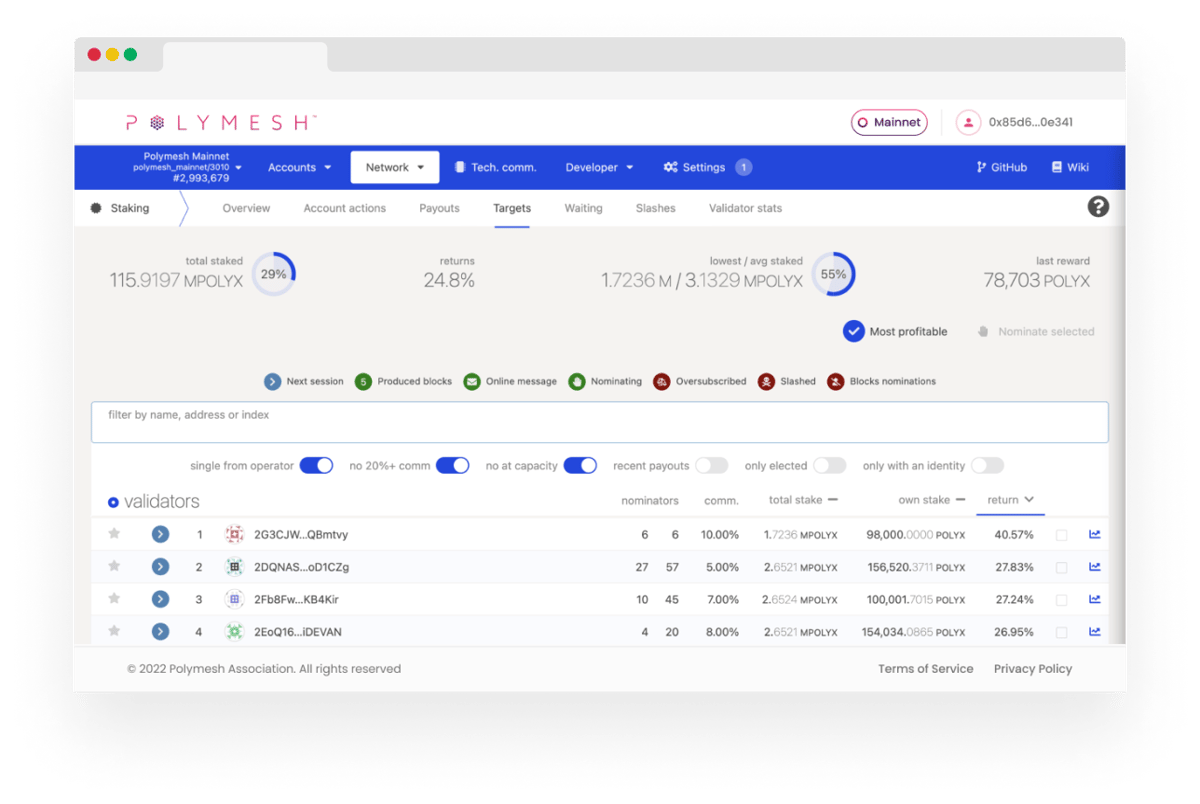This screenshot has height=804, width=1200.
Task: Toggle single from operator switch
Action: point(317,466)
